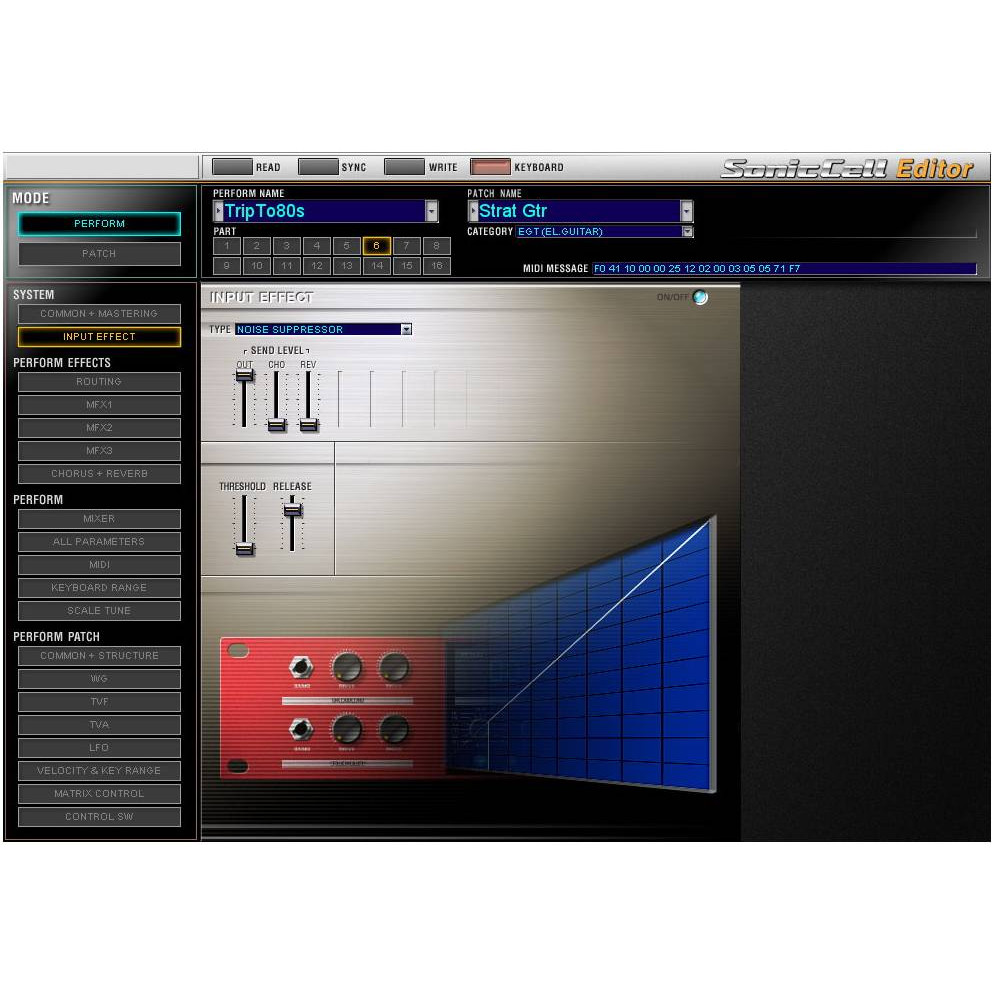Open the Input Effect page
The height and width of the screenshot is (994, 994).
100,337
